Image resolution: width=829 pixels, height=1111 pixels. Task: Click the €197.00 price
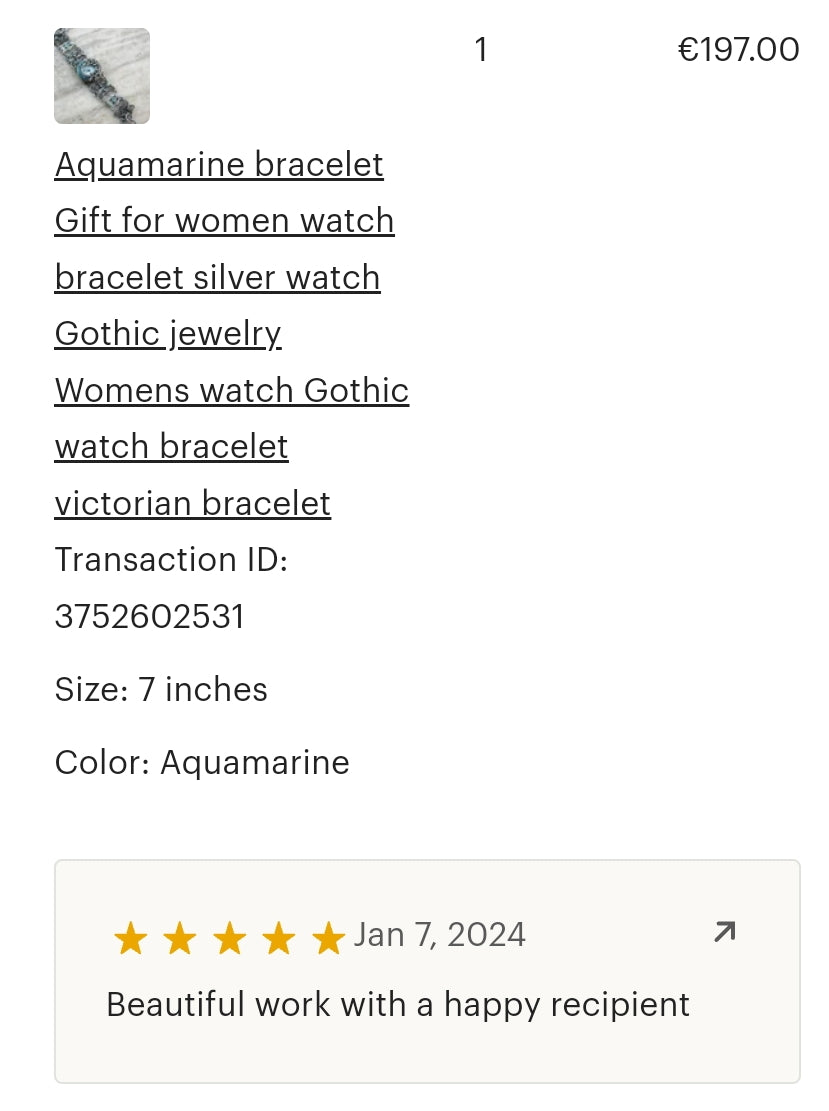pyautogui.click(x=738, y=49)
